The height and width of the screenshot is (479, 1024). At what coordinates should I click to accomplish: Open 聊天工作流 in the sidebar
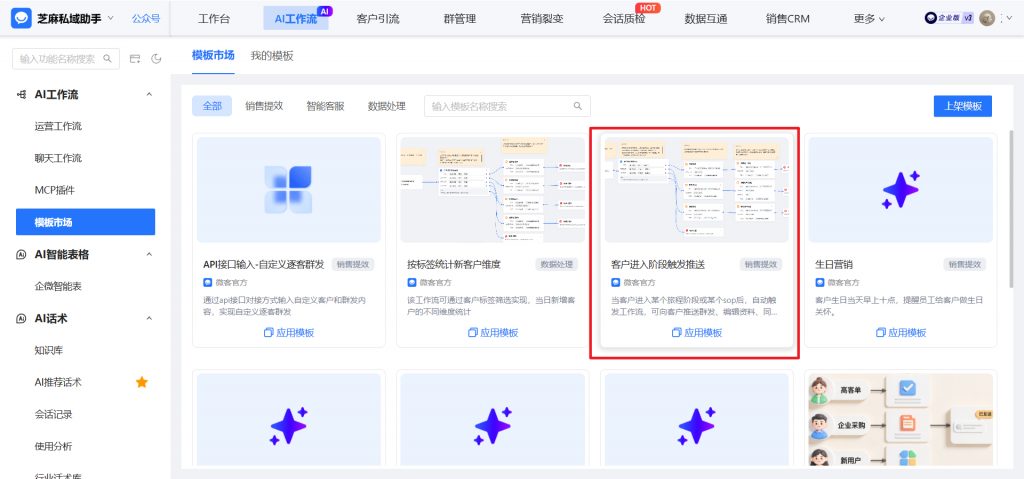click(58, 158)
